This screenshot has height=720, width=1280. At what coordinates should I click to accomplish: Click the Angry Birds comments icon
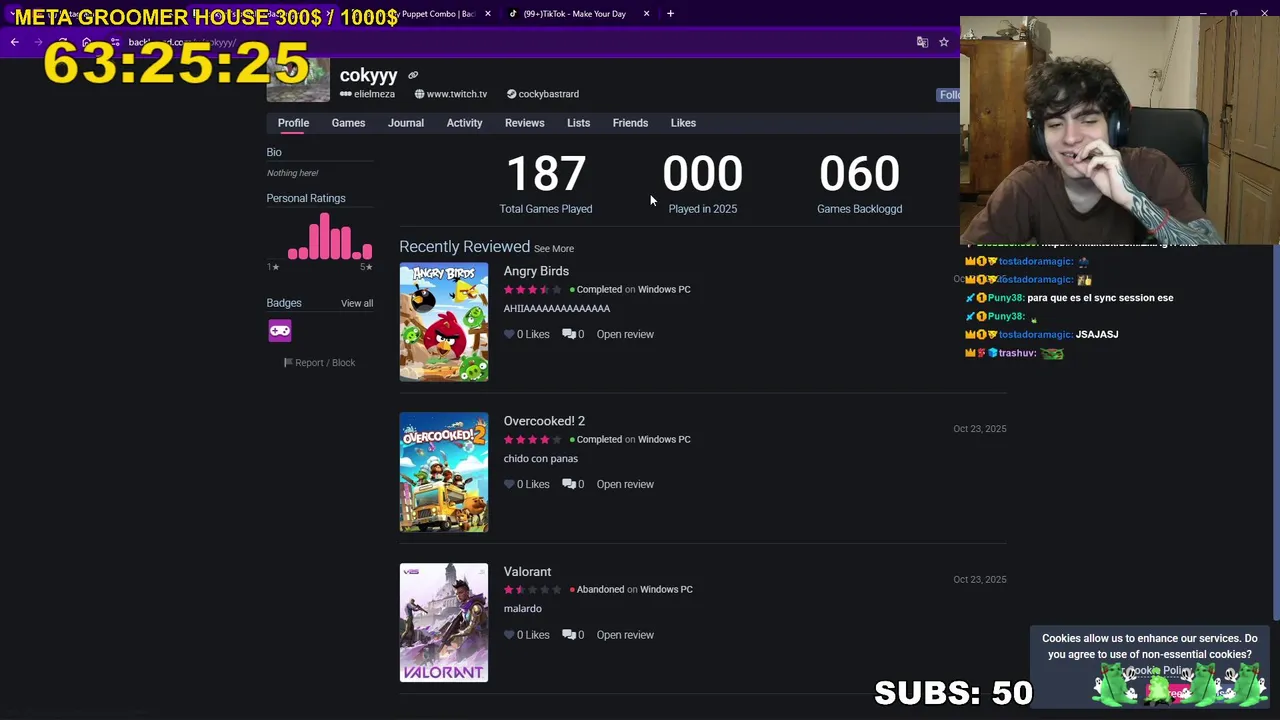point(568,335)
